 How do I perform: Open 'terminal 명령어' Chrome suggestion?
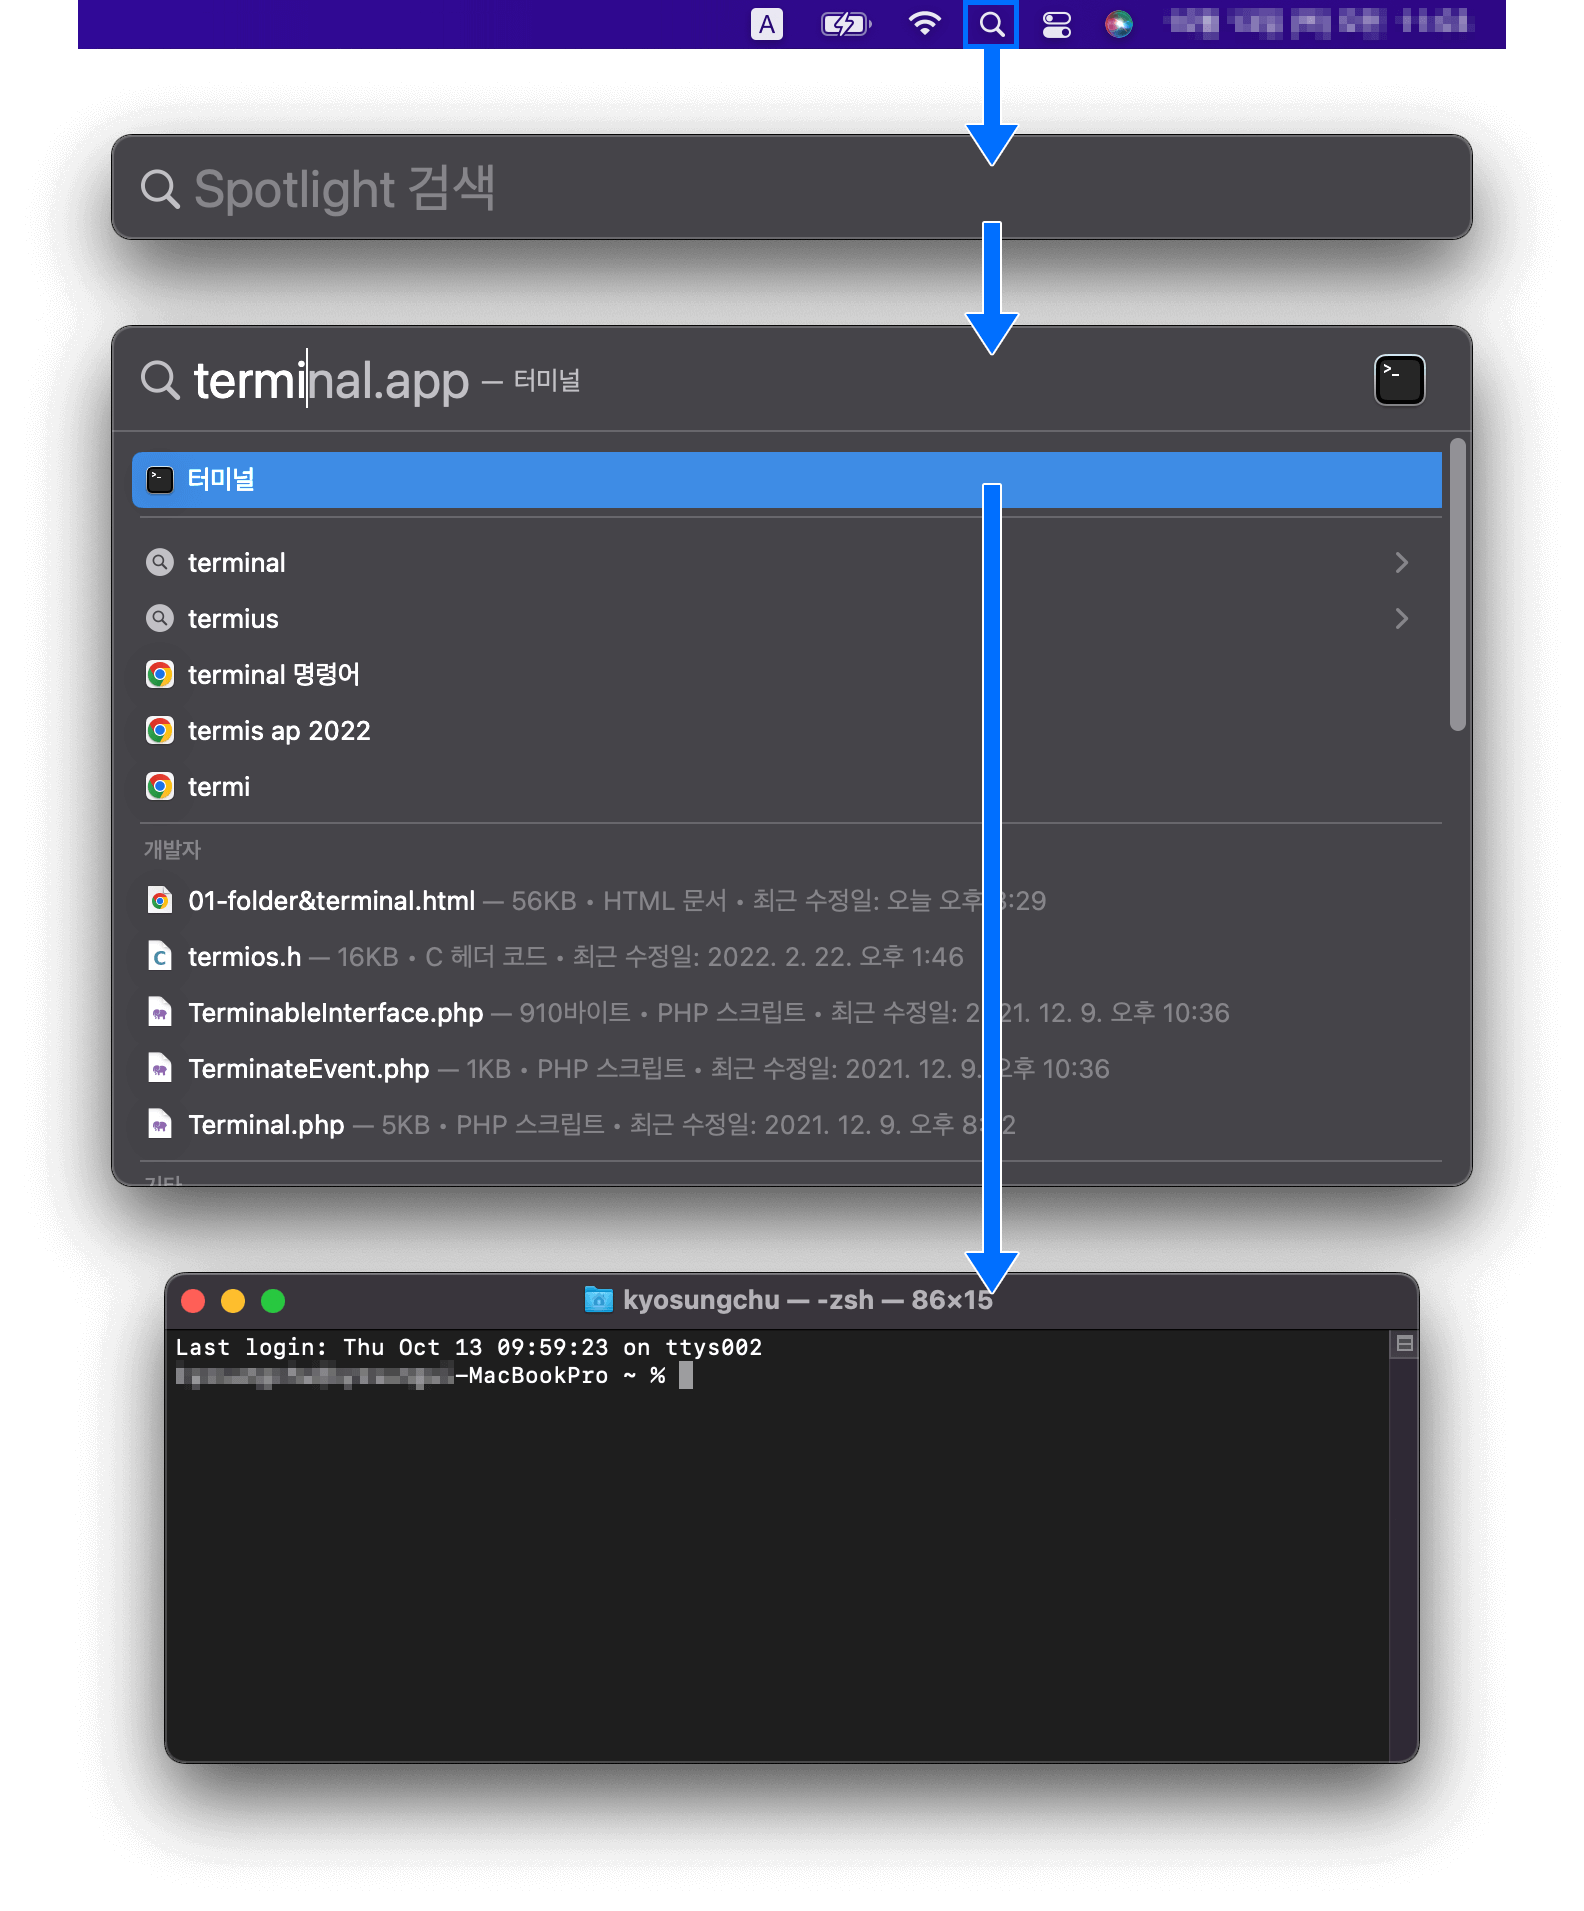tap(786, 675)
